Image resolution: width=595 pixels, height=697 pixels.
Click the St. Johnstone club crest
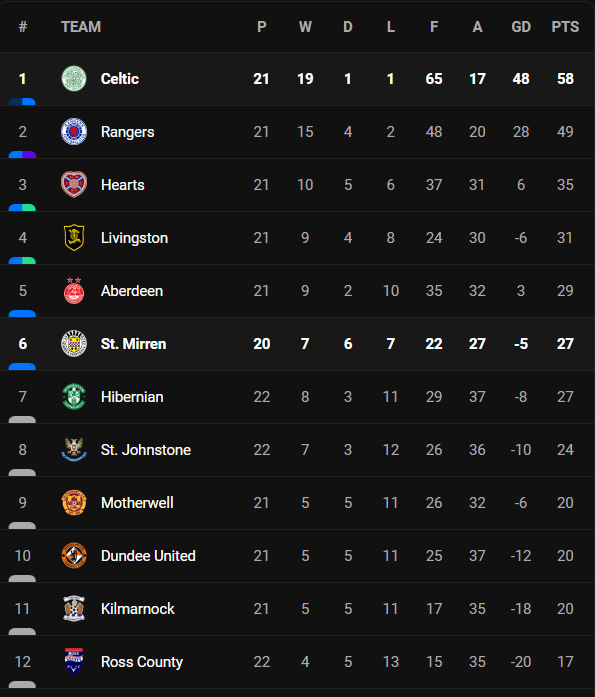coord(74,449)
